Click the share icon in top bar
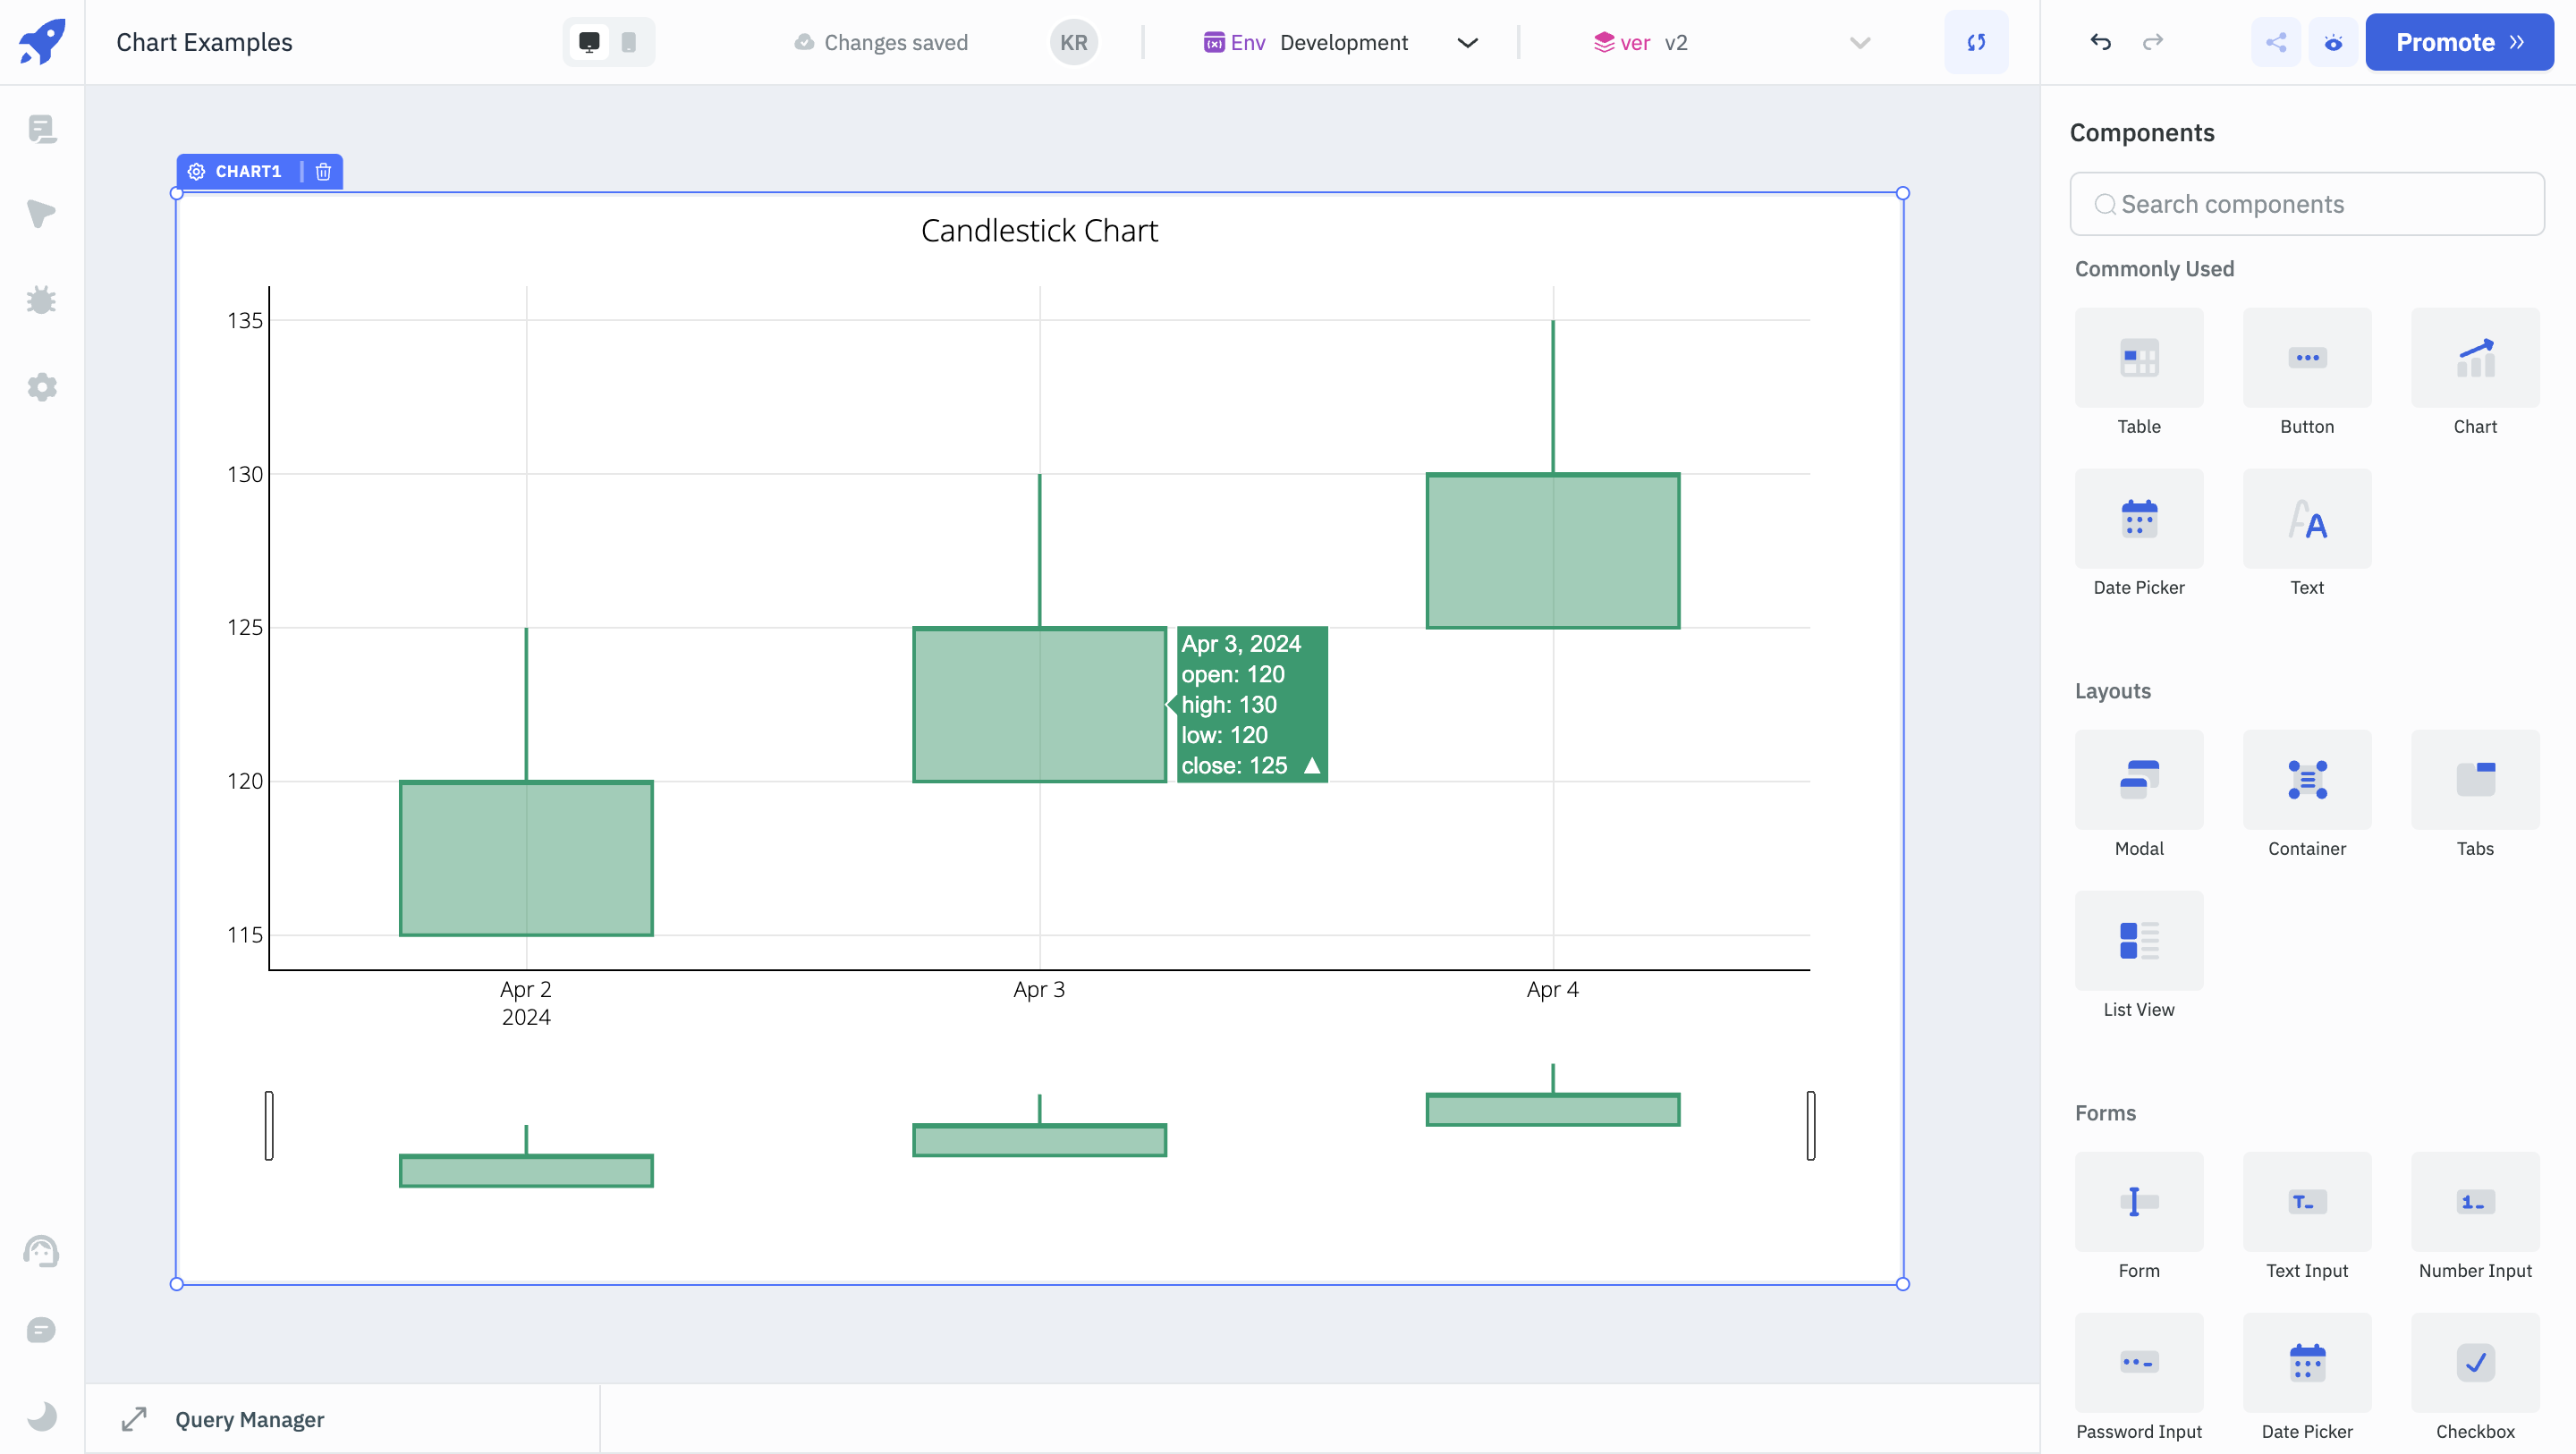The height and width of the screenshot is (1454, 2576). pyautogui.click(x=2275, y=42)
